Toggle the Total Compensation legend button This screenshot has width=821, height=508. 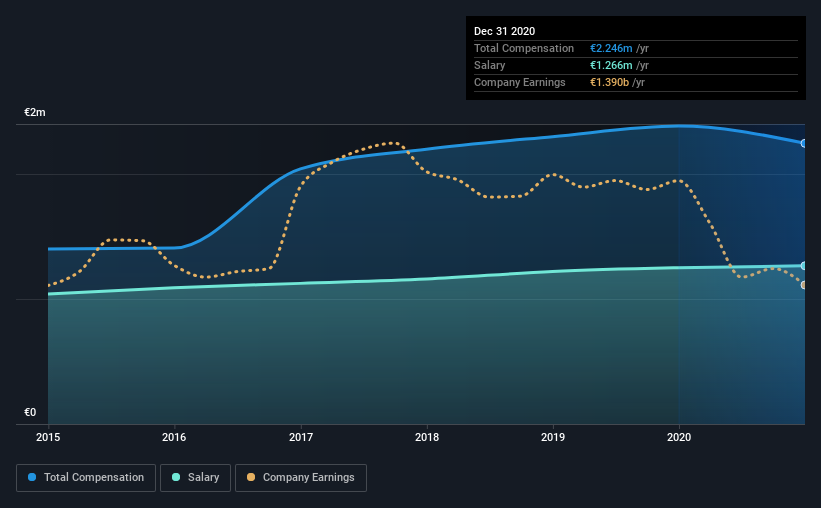pos(86,478)
